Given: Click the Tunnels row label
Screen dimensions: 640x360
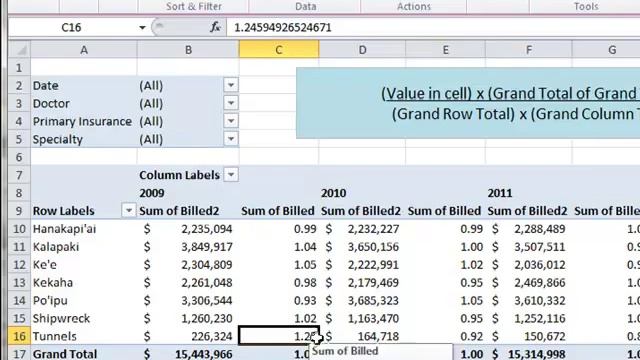Looking at the screenshot, I should (54, 336).
